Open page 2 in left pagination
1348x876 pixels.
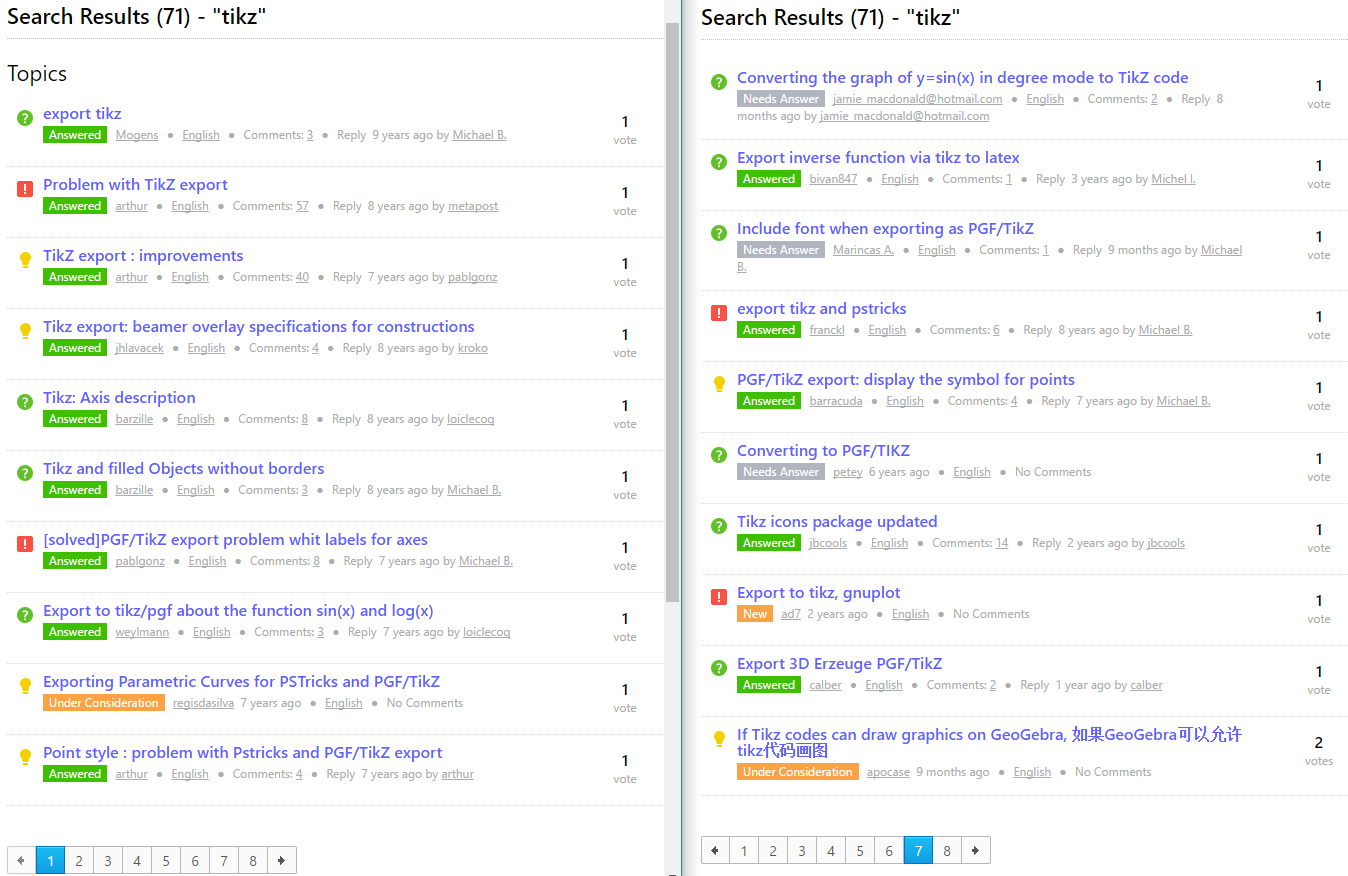pos(79,860)
